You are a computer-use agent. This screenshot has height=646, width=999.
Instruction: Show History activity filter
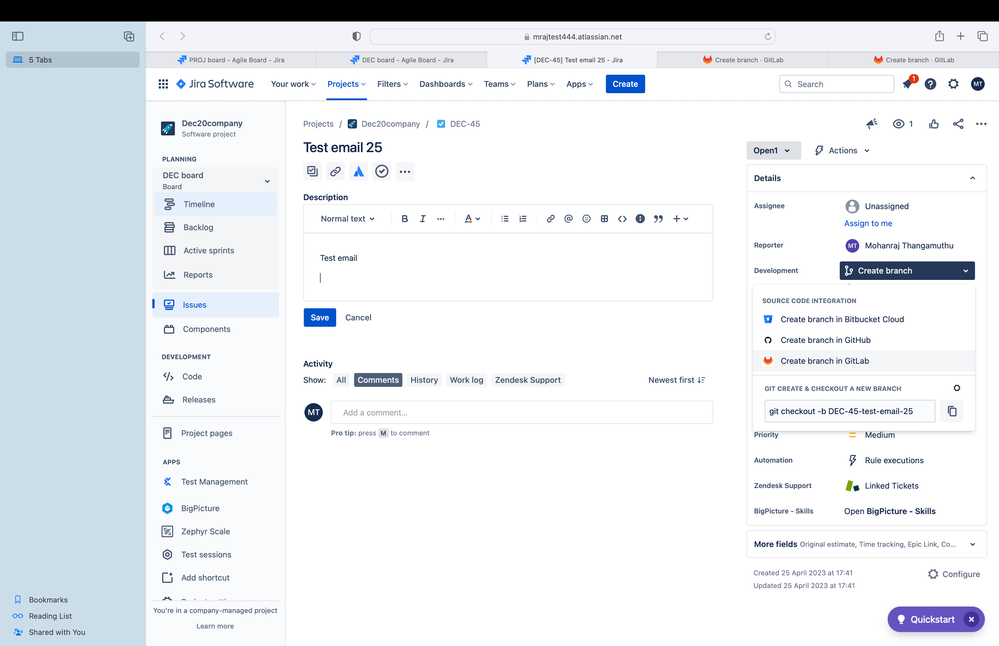click(x=424, y=380)
